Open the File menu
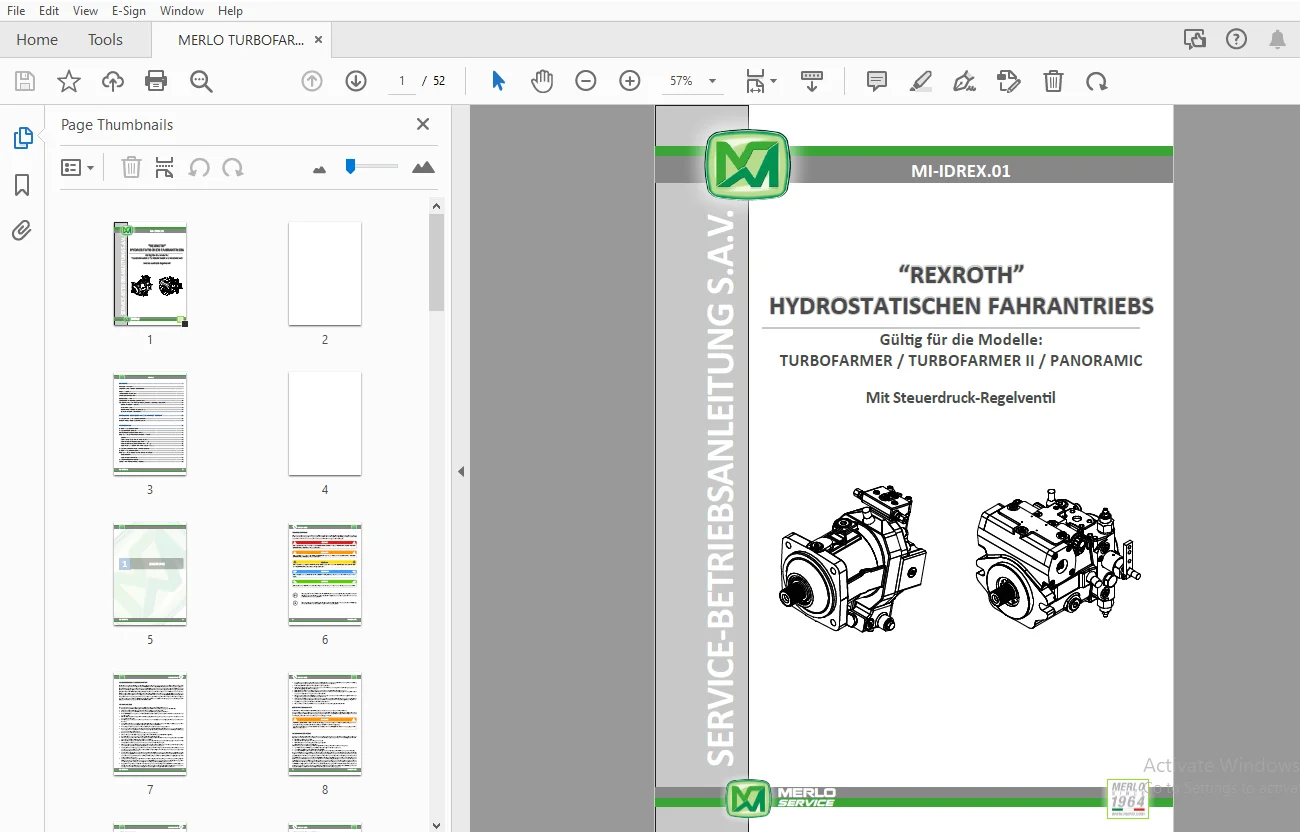This screenshot has height=832, width=1300. (x=16, y=11)
